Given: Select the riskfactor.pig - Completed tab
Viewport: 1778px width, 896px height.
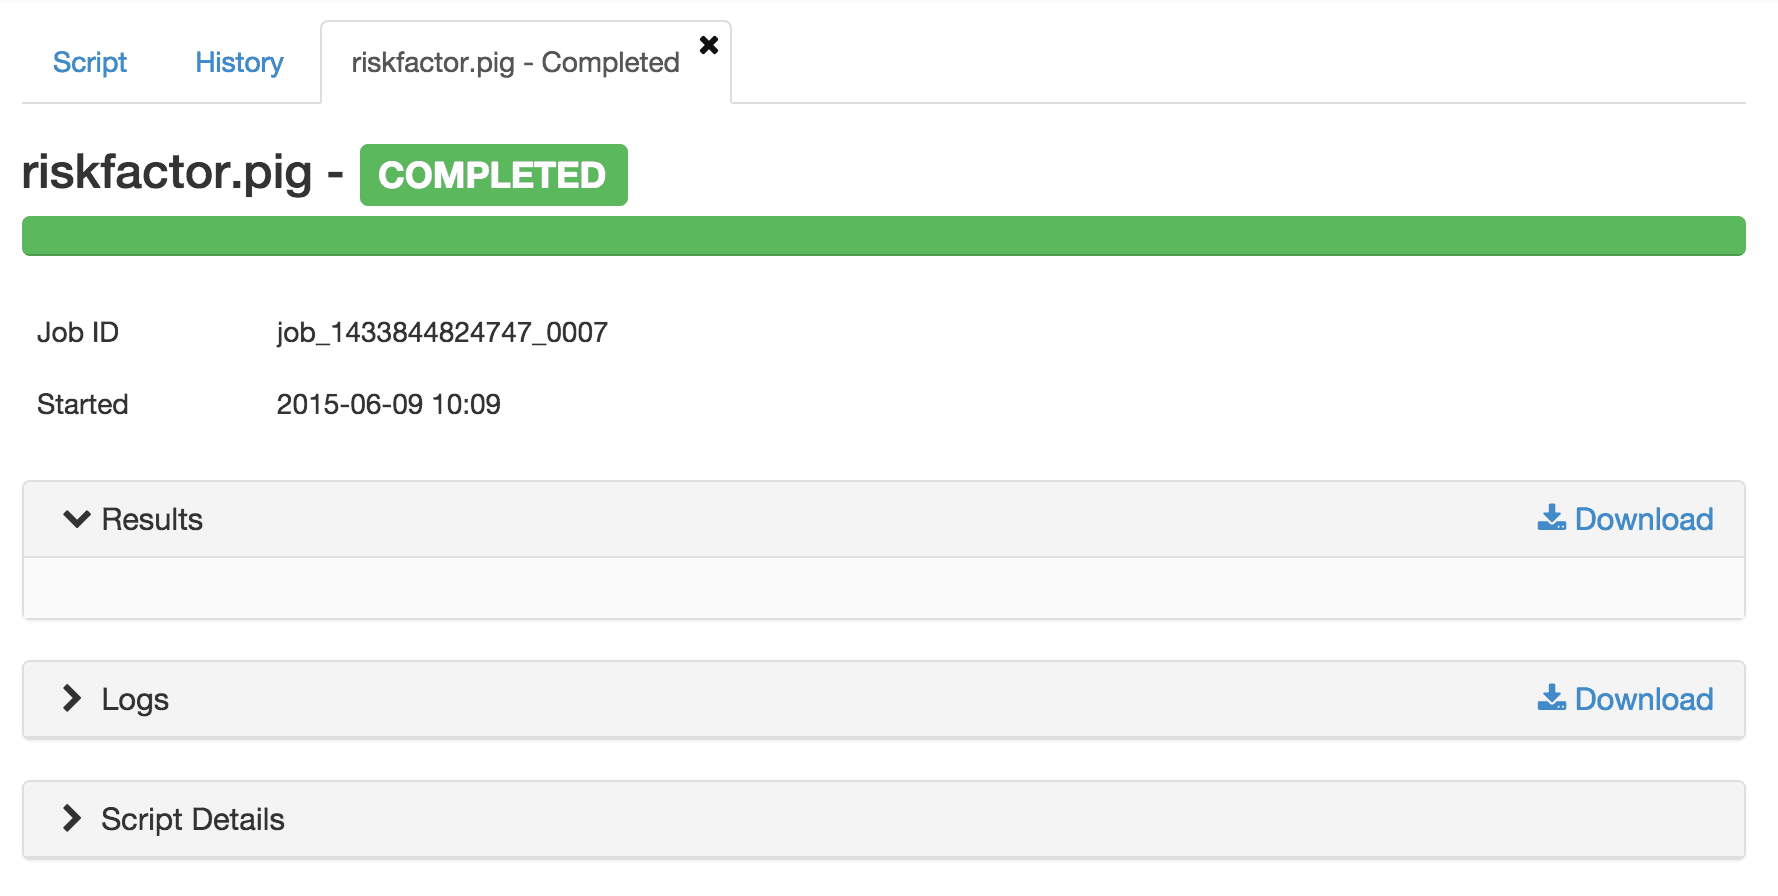Looking at the screenshot, I should pos(515,62).
